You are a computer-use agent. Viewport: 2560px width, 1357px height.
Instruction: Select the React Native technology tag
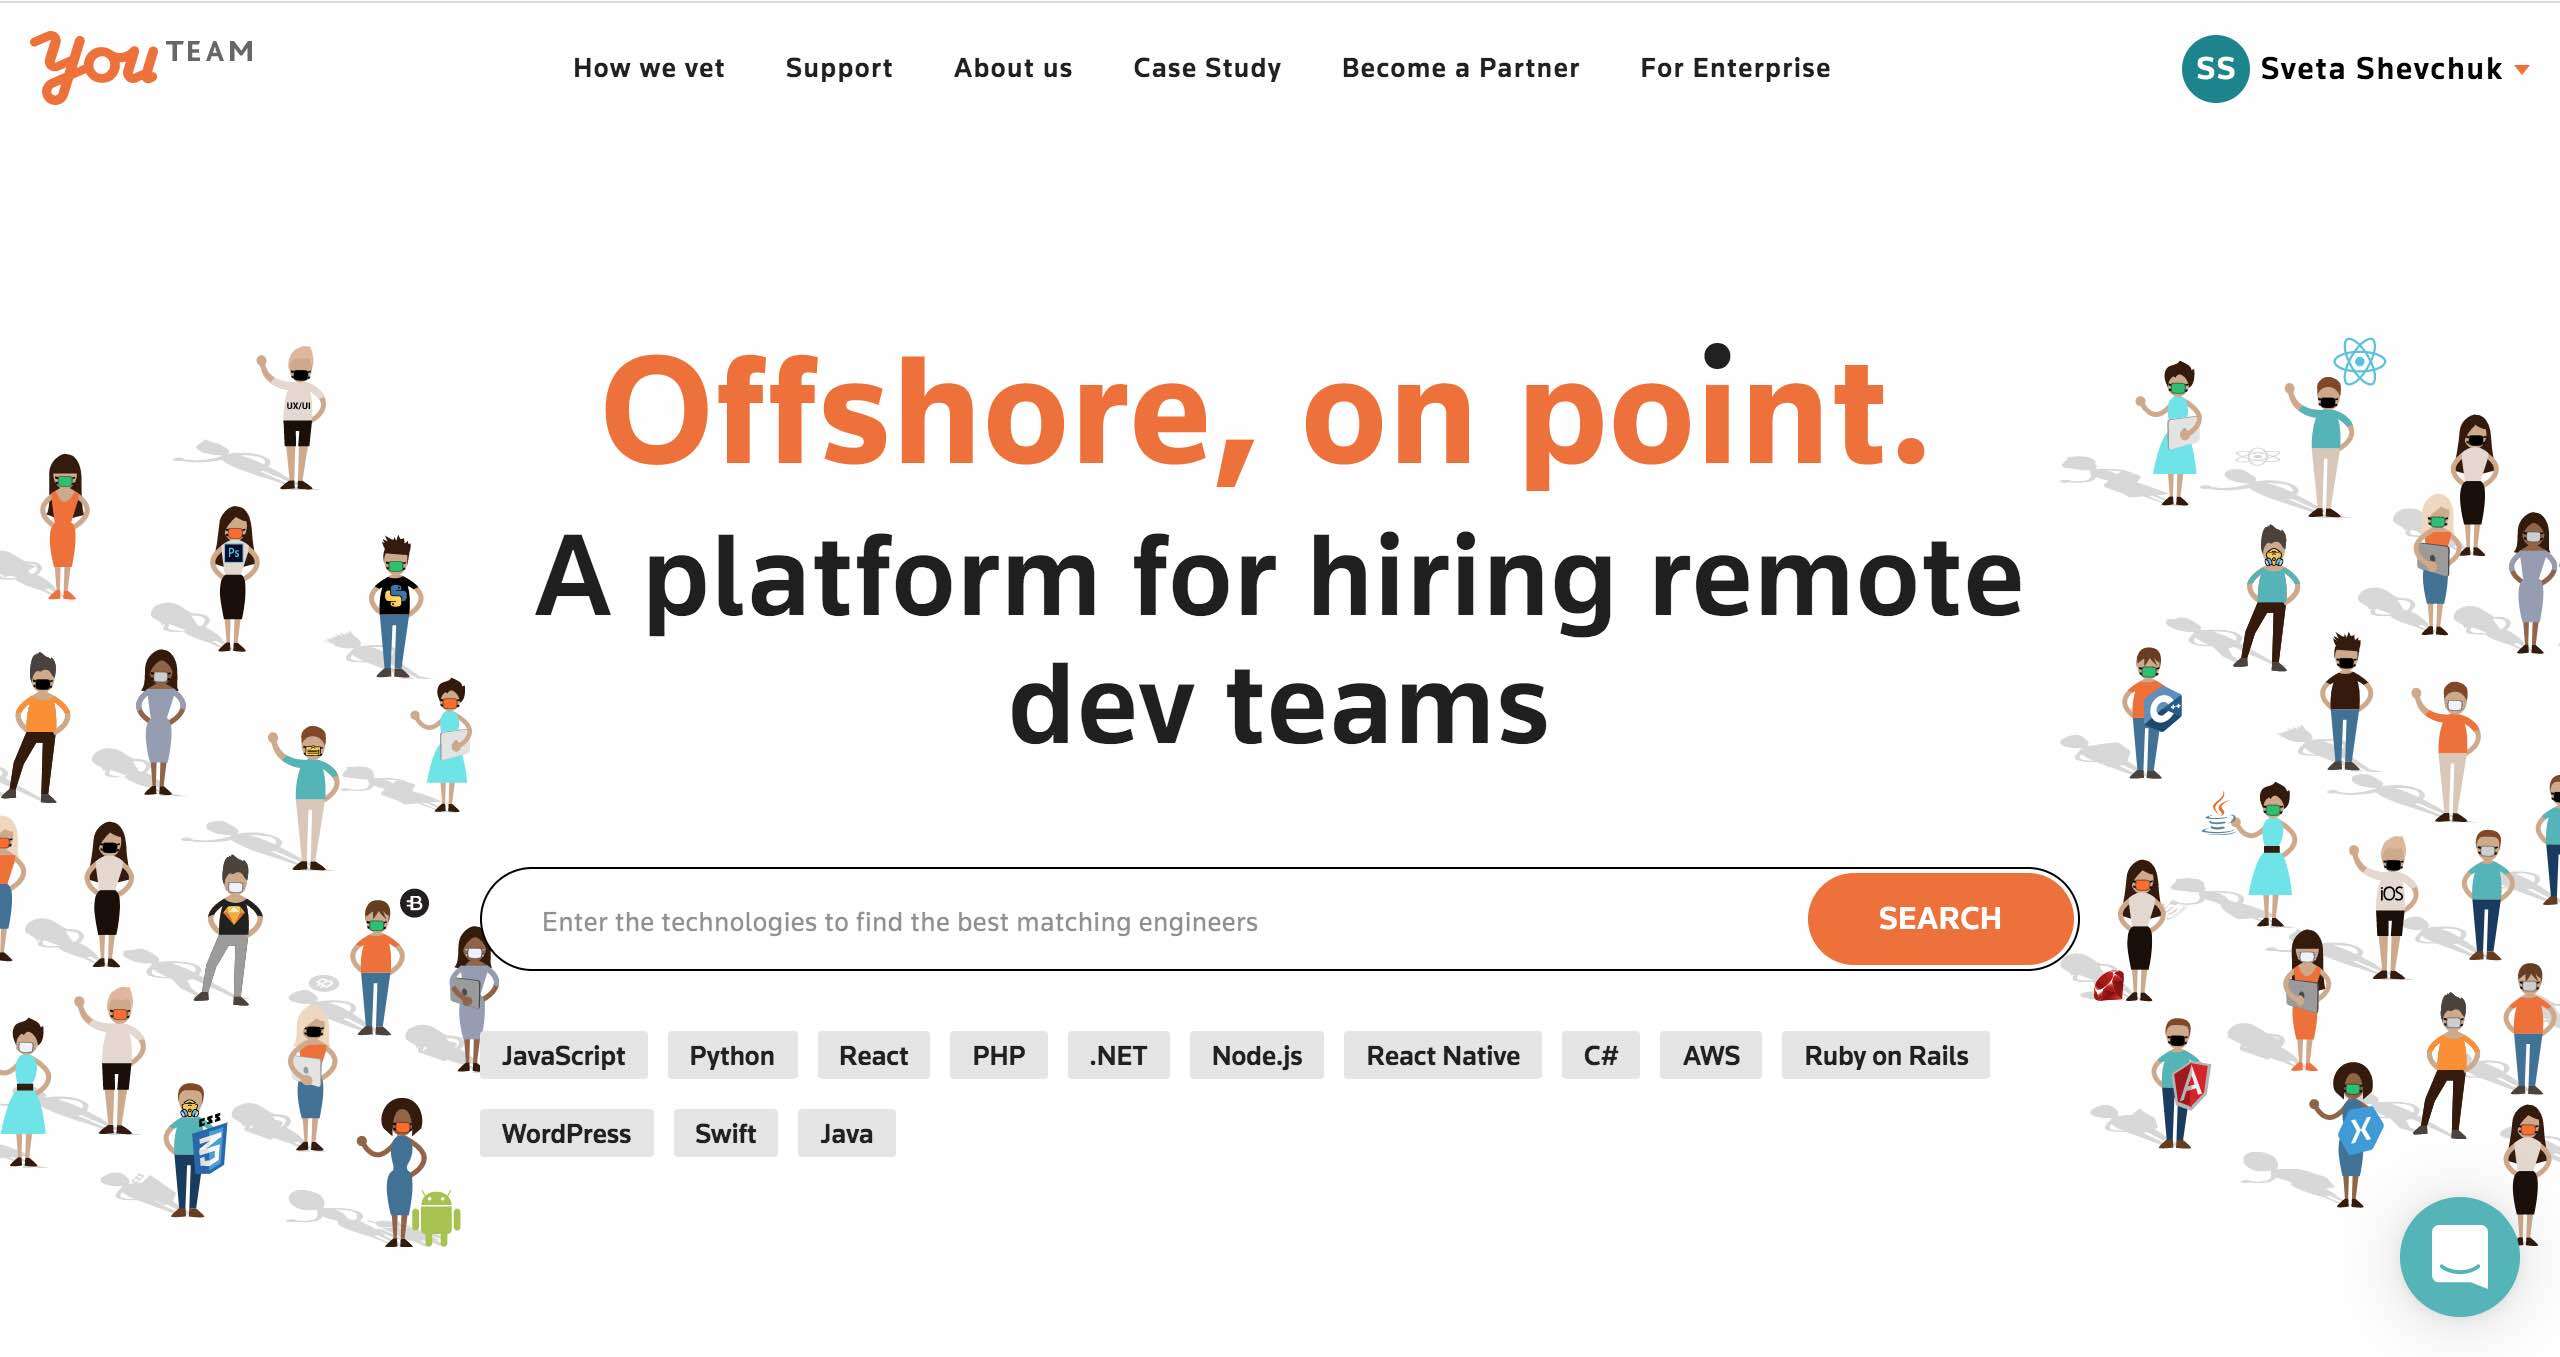1442,1055
